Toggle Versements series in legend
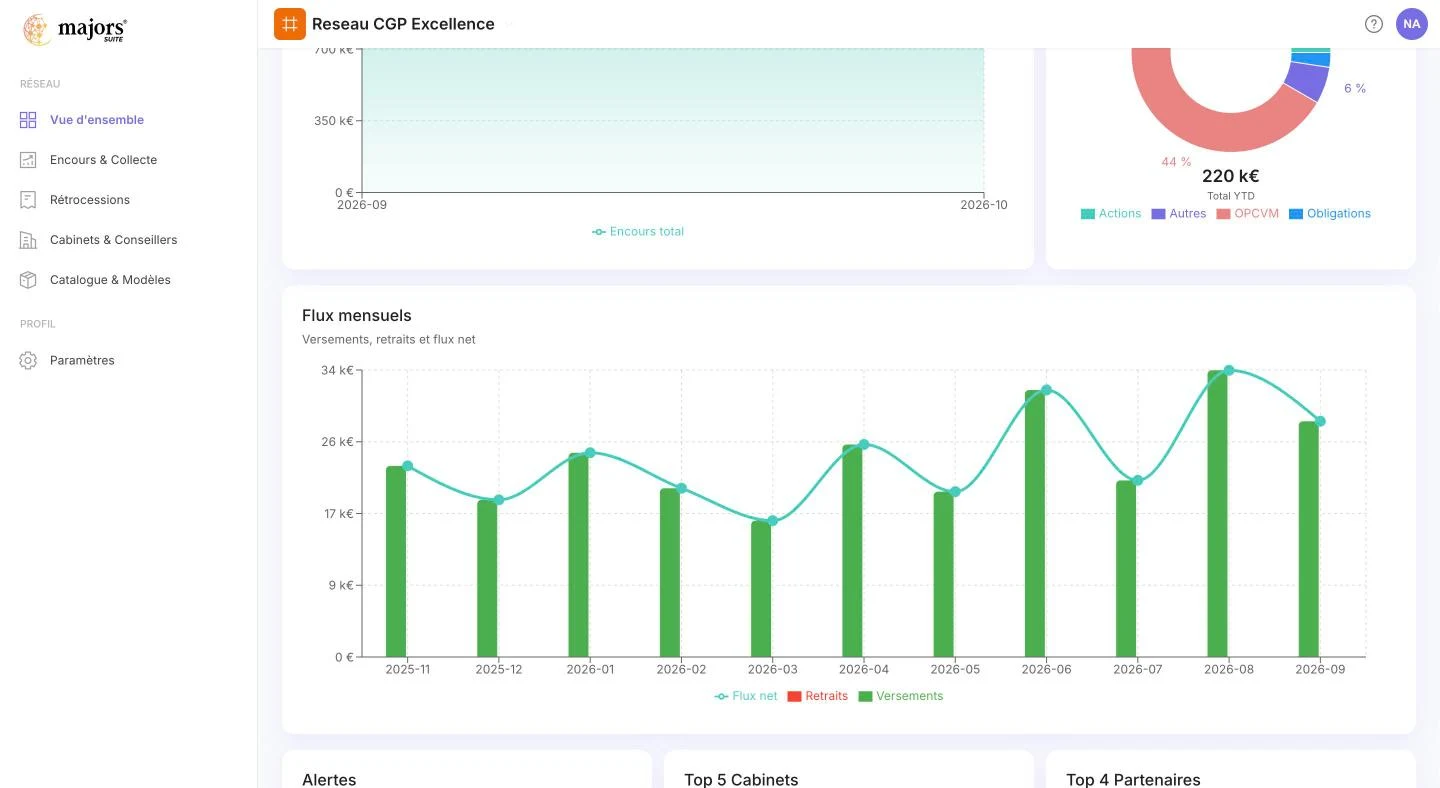The height and width of the screenshot is (788, 1440). [901, 696]
